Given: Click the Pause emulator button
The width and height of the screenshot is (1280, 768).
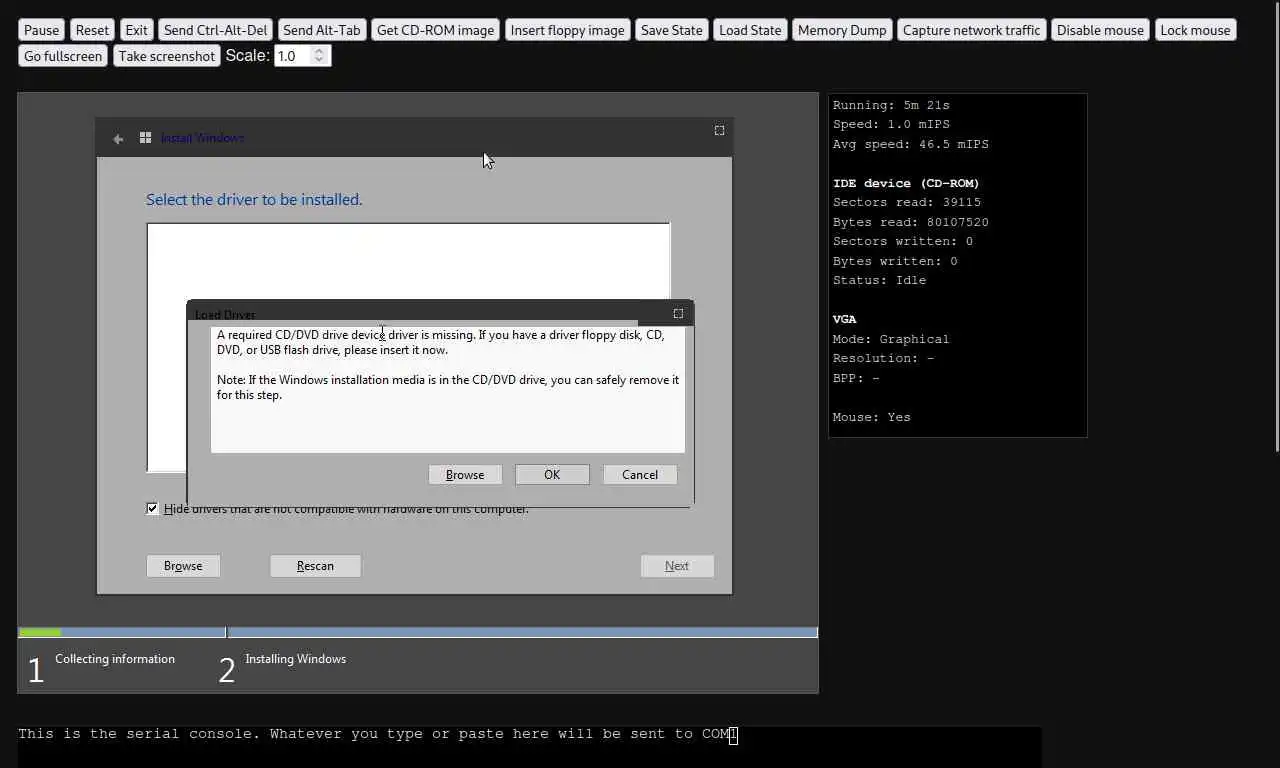Looking at the screenshot, I should [x=41, y=30].
